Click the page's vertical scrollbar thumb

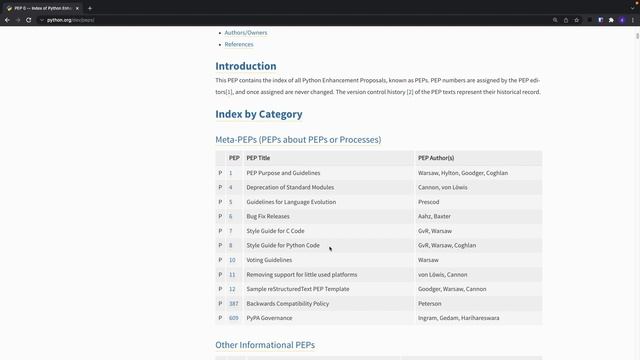click(637, 36)
